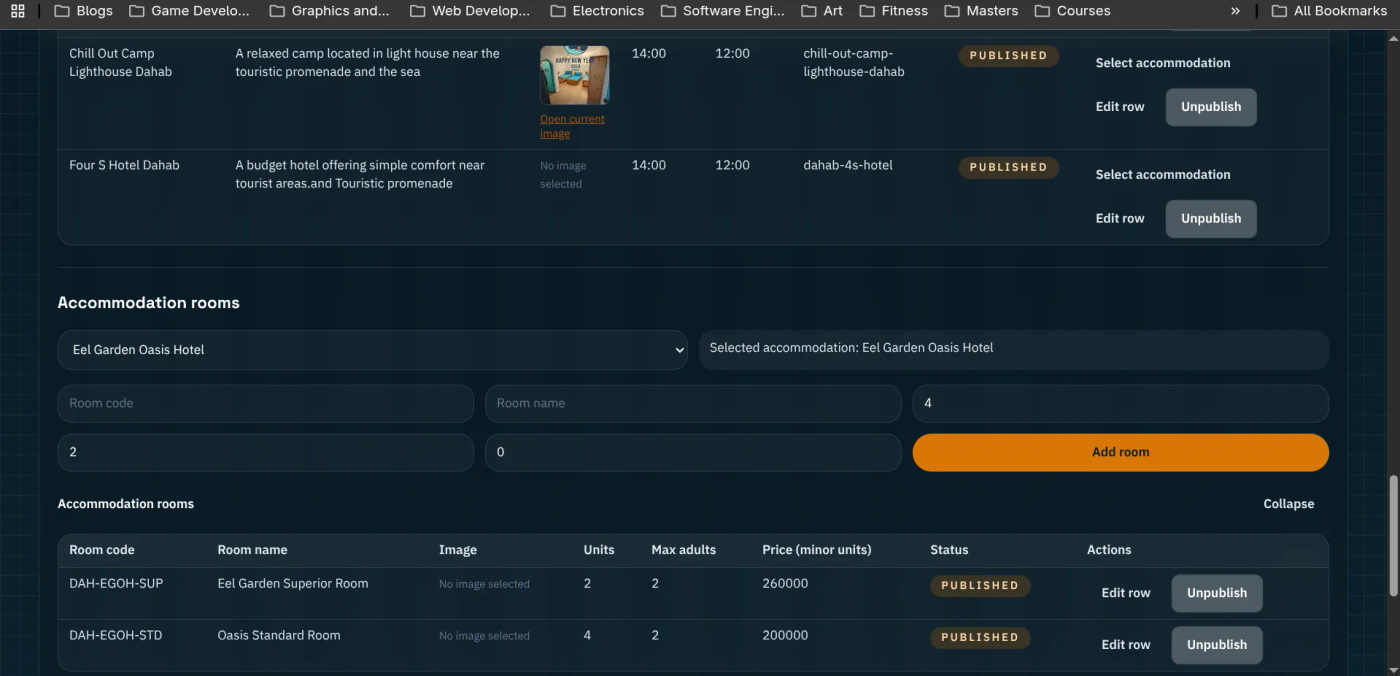The height and width of the screenshot is (676, 1400).
Task: Unpublish the Eel Garden Superior Room
Action: tap(1216, 593)
